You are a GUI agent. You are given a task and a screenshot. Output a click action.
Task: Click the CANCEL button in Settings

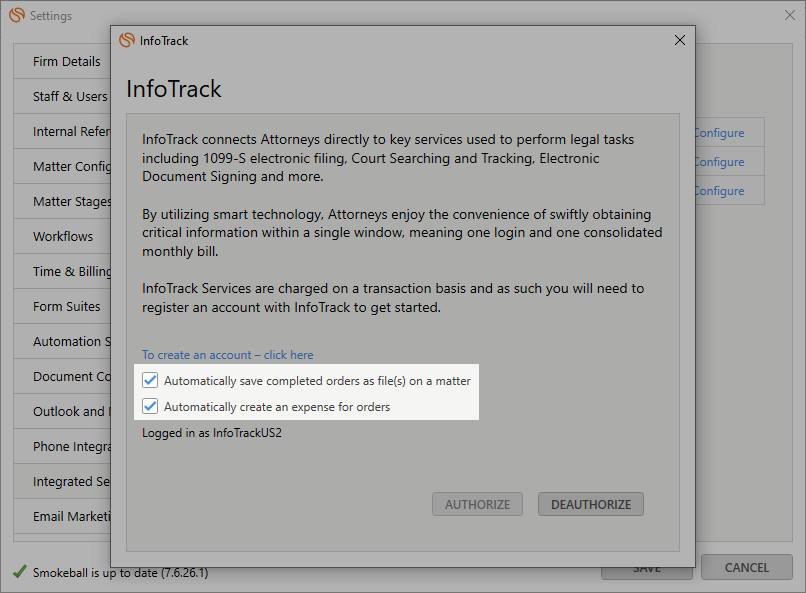click(x=746, y=567)
